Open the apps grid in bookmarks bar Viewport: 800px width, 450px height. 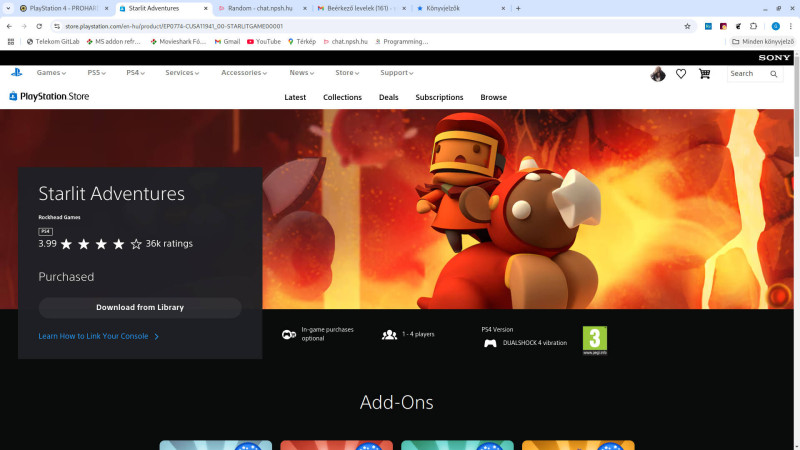click(11, 41)
